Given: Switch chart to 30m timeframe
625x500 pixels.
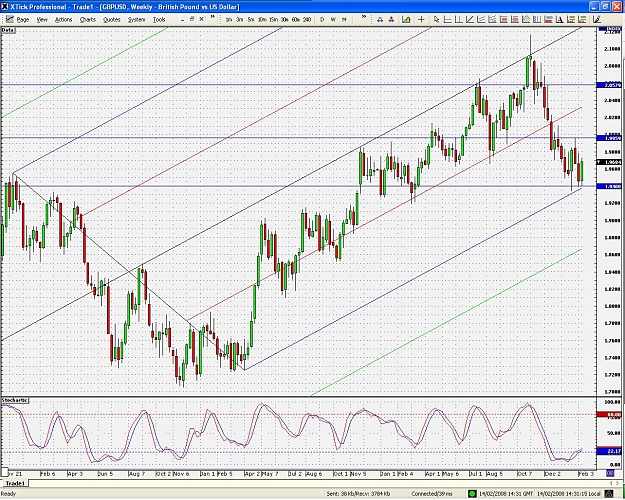Looking at the screenshot, I should (284, 19).
